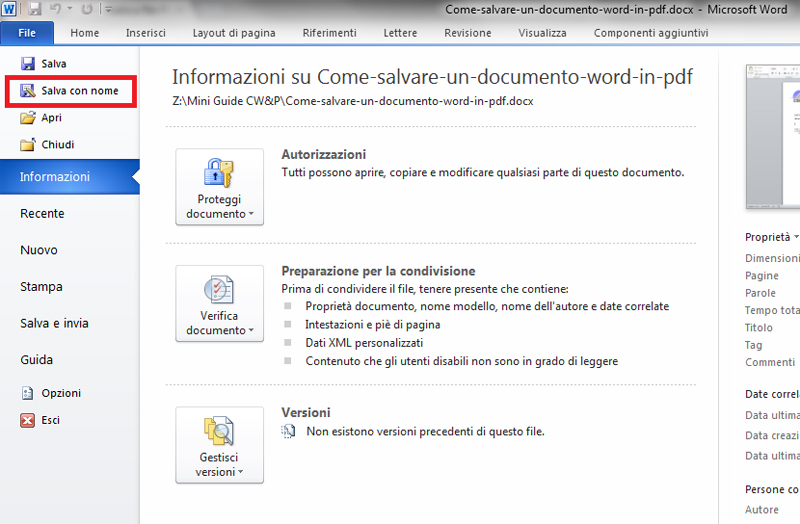This screenshot has height=524, width=800.
Task: Click the Word logo in title bar
Action: 9,9
